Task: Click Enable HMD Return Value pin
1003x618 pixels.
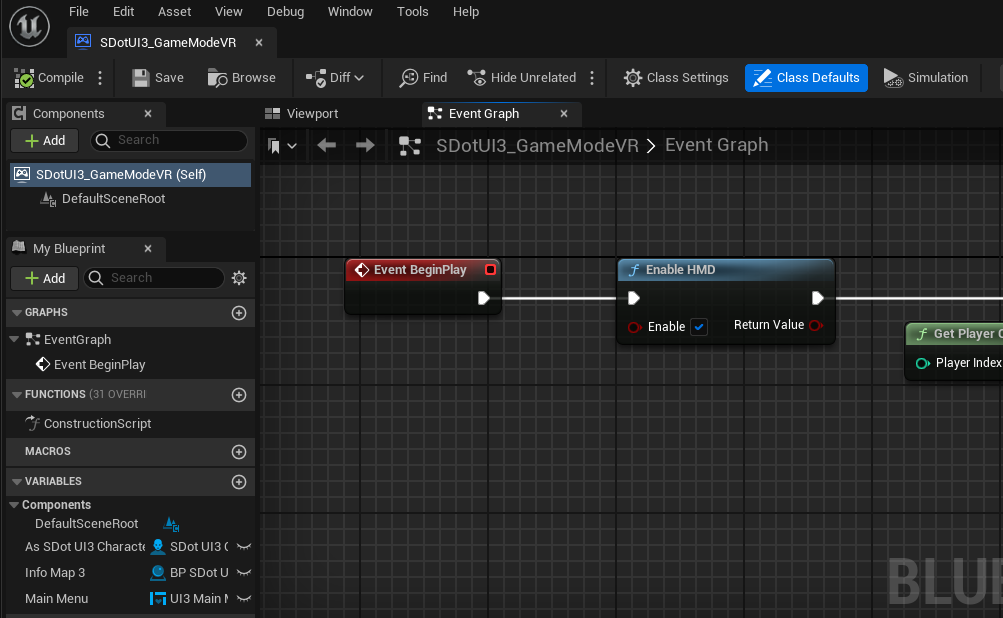Action: click(x=816, y=325)
